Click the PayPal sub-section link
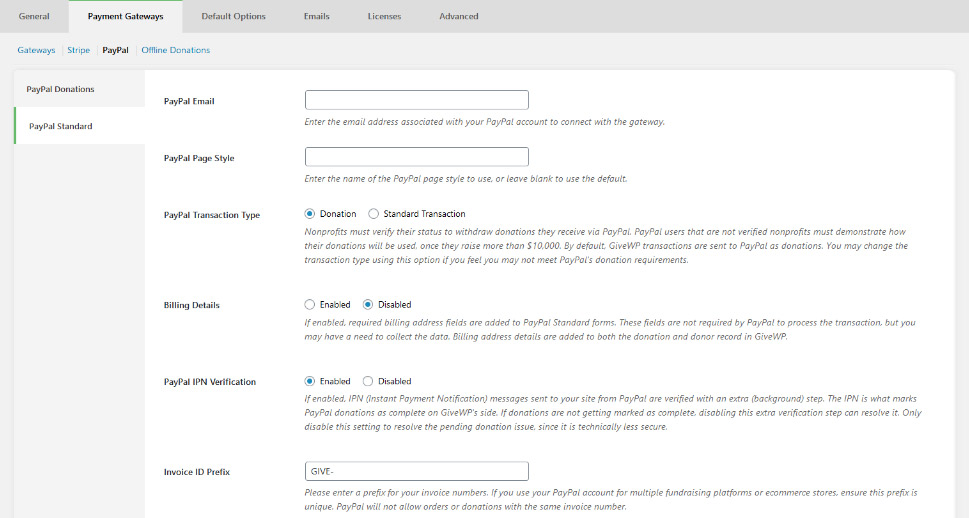Screen dimensions: 969x518 [115, 50]
